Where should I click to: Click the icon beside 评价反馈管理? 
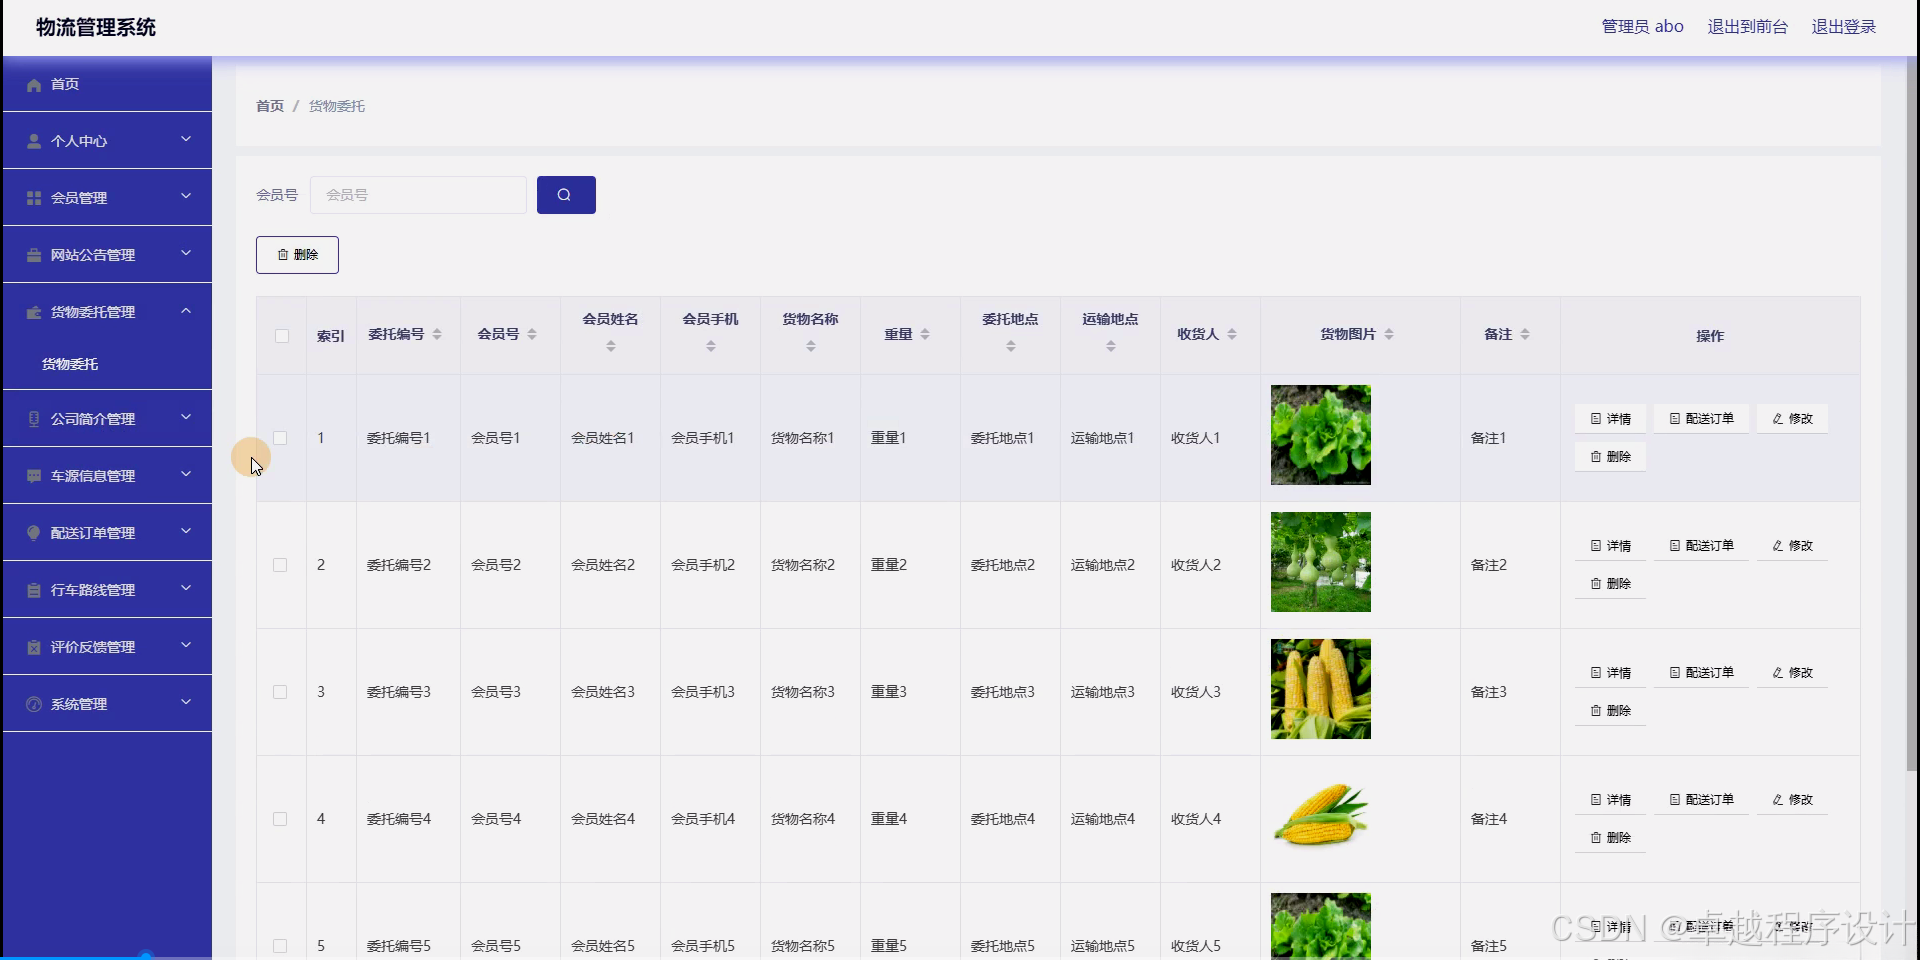point(34,647)
